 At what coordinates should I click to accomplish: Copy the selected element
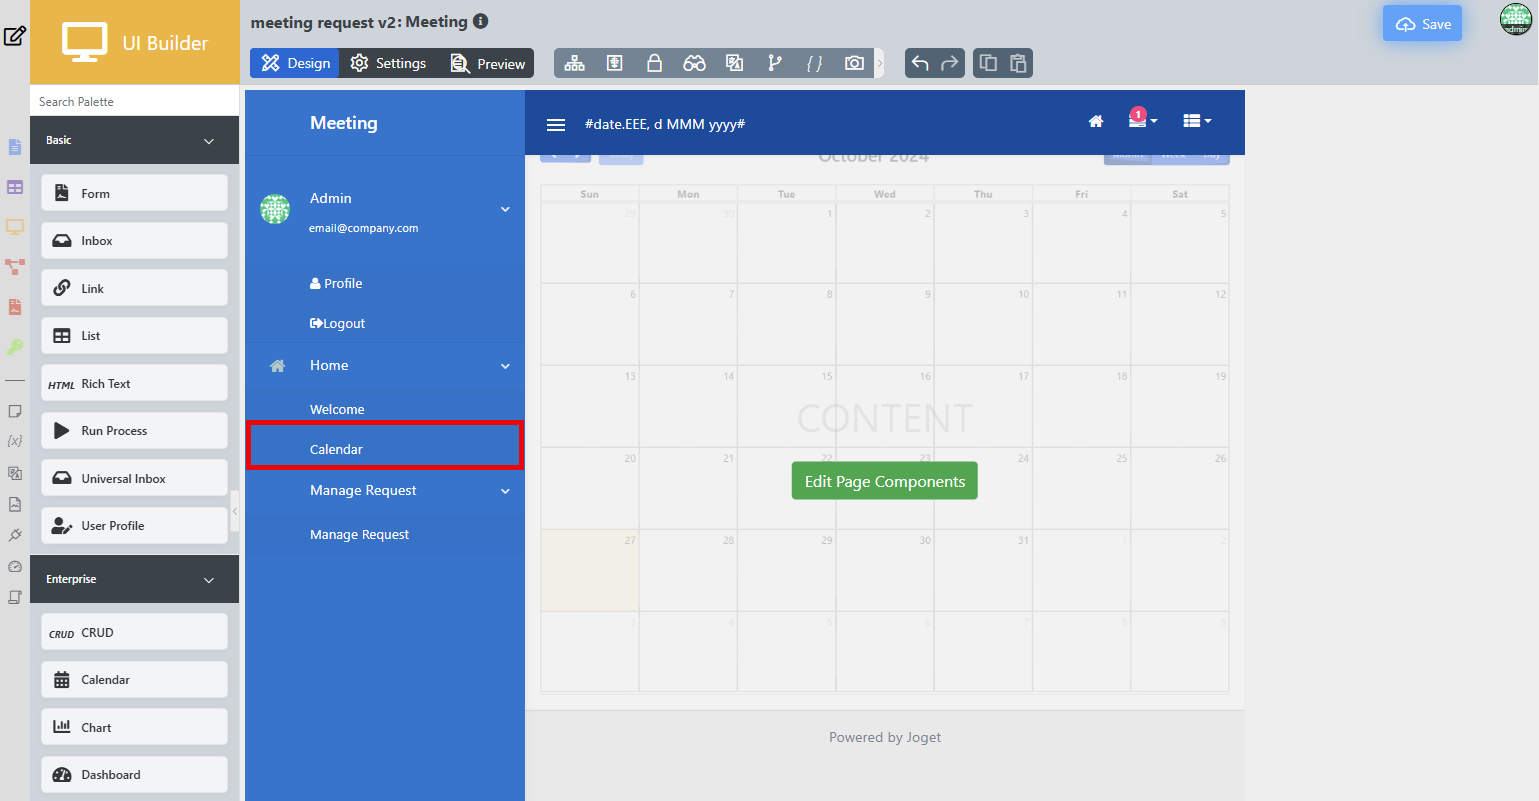[988, 63]
